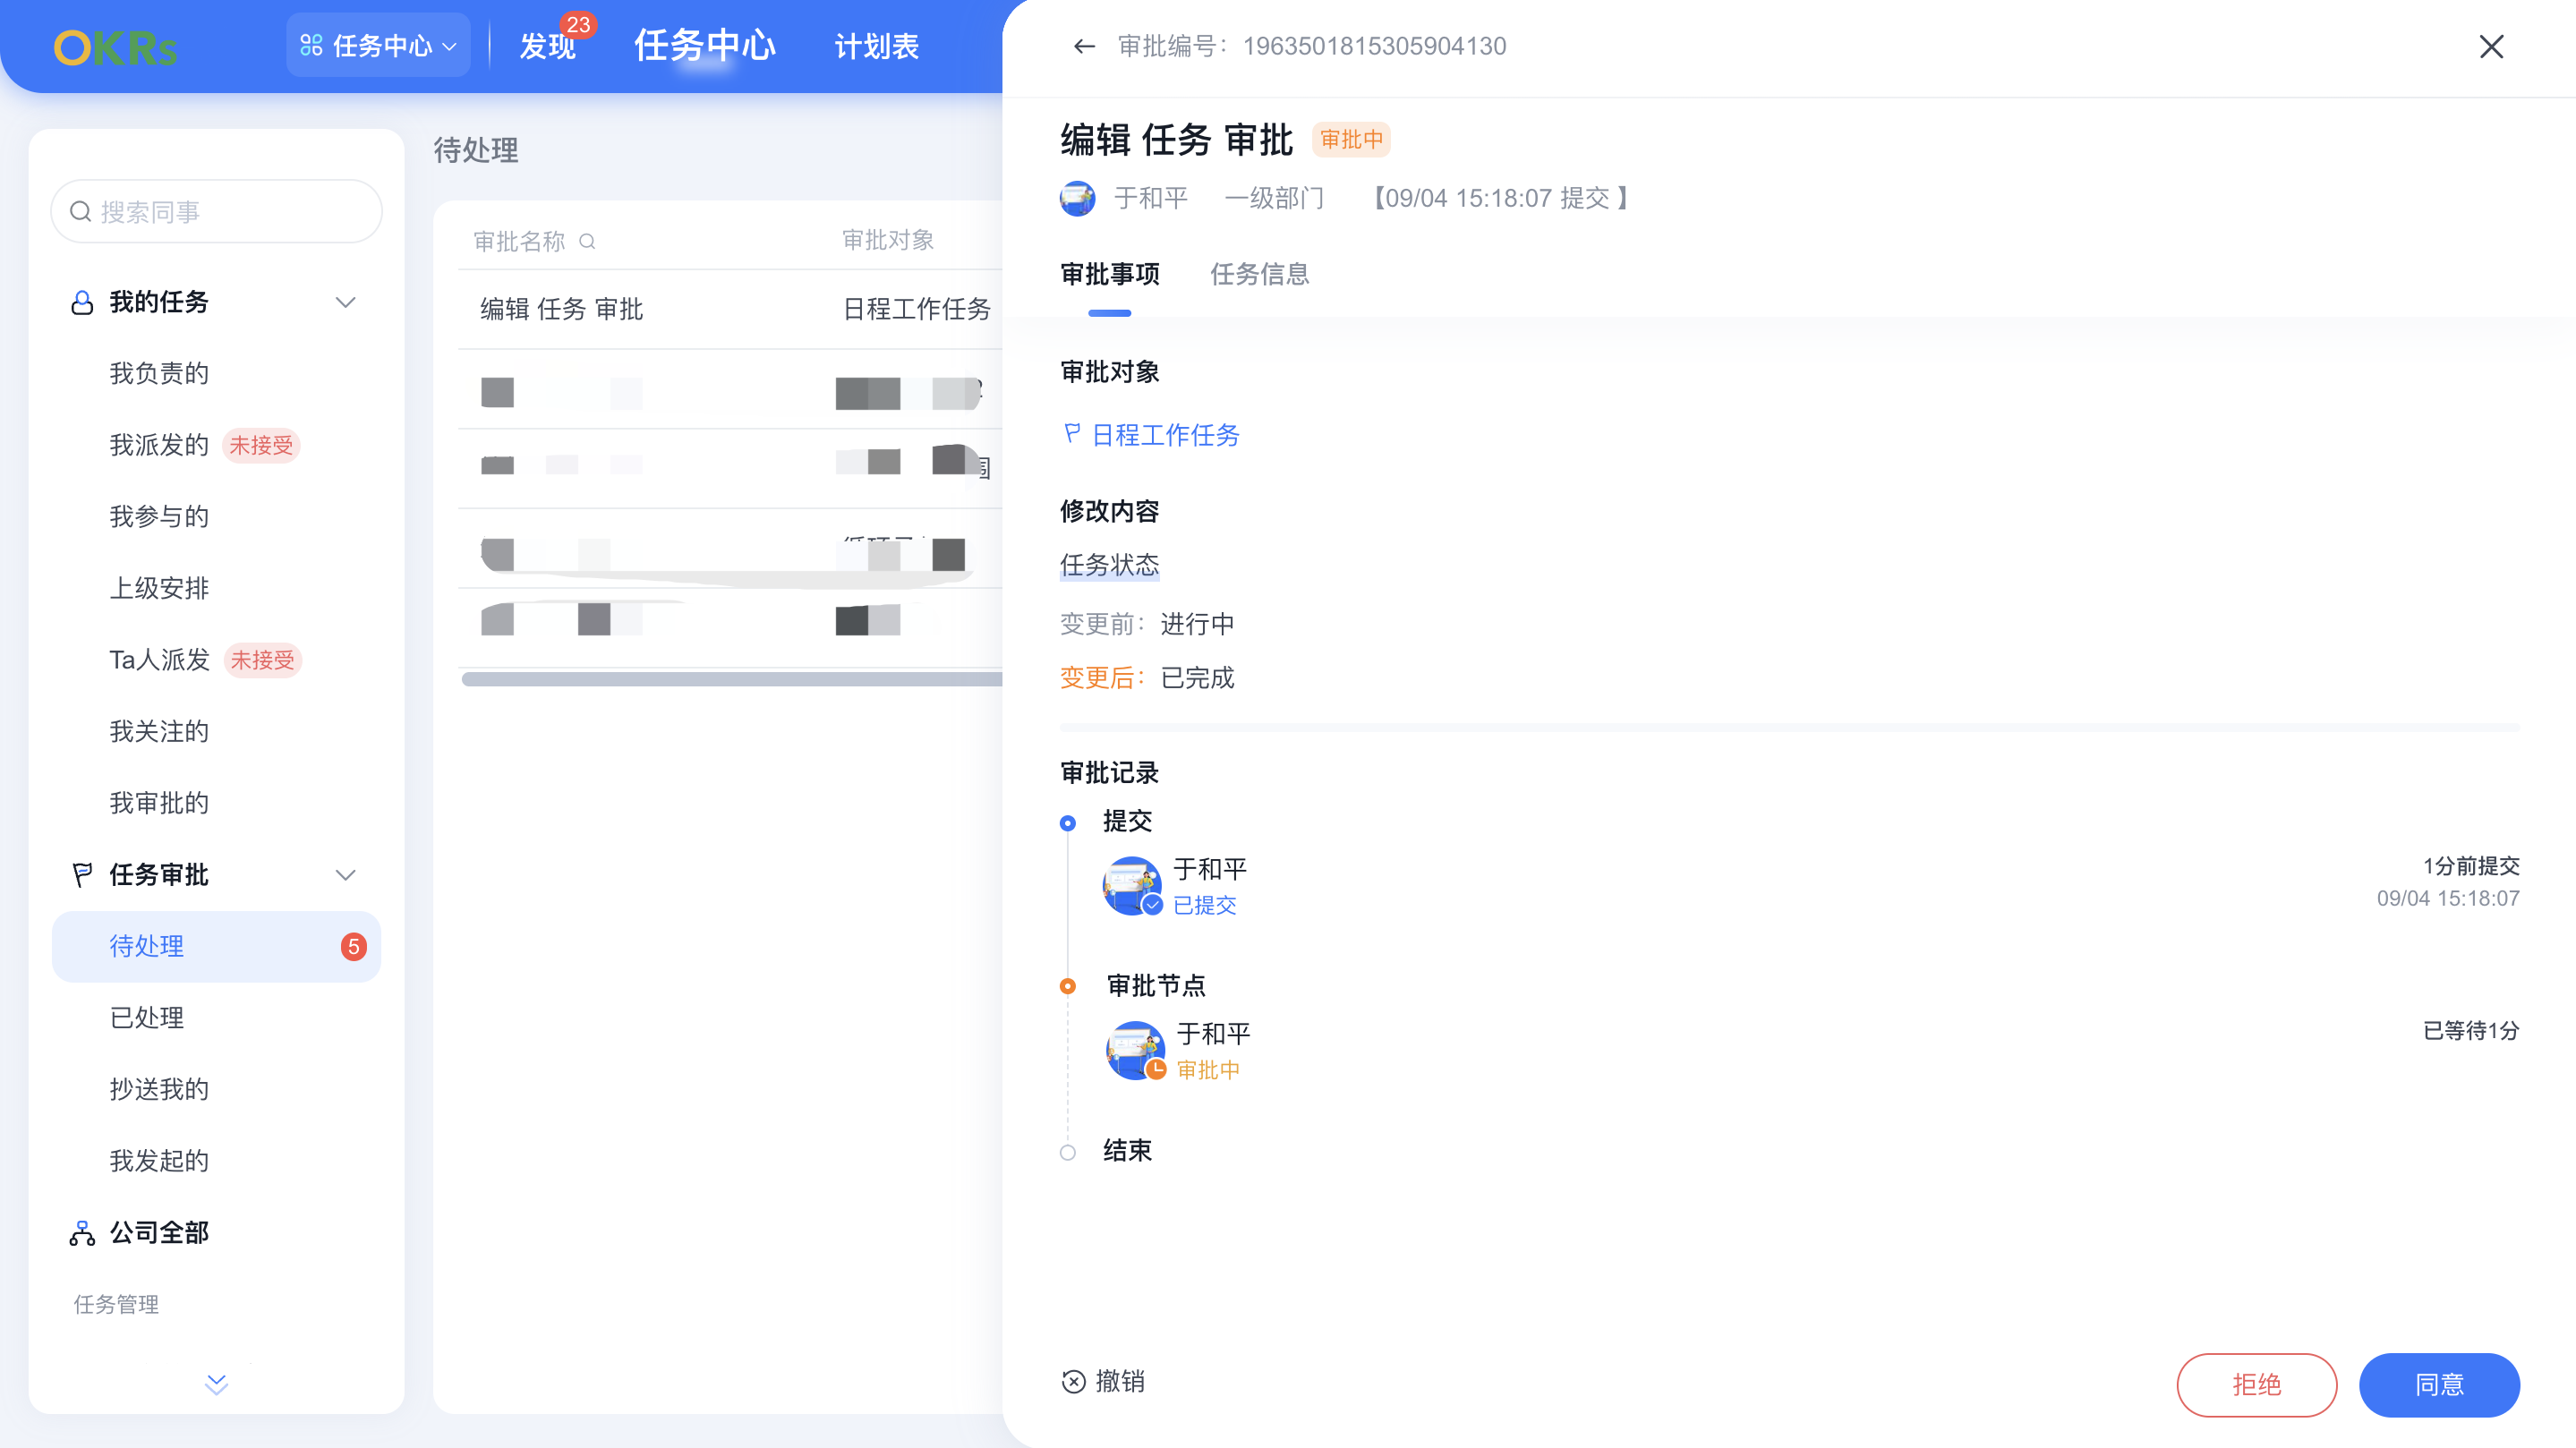
Task: Click the revoke icon beside 撤销
Action: coord(1072,1381)
